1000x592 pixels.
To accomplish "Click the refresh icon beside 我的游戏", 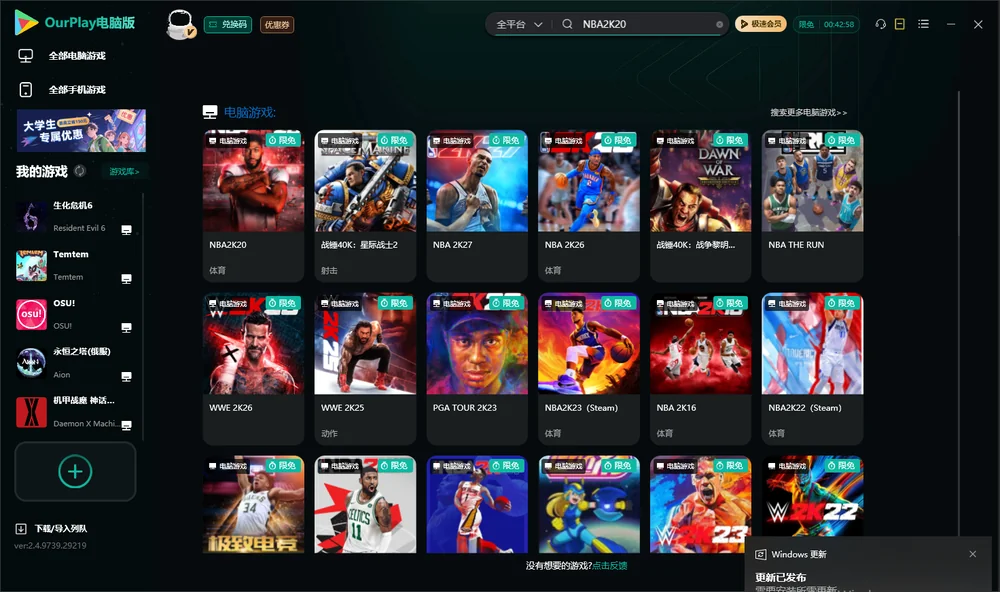I will [x=80, y=171].
